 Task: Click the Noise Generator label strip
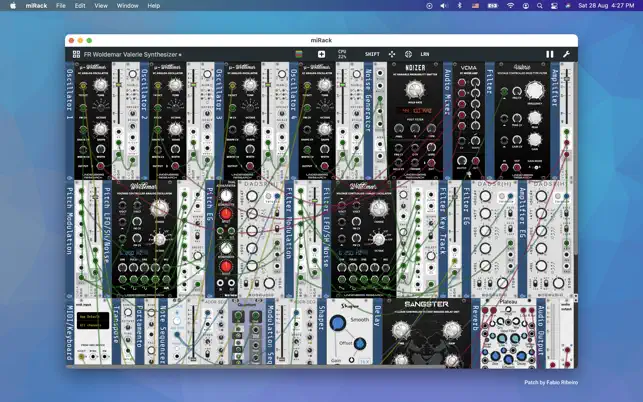[368, 121]
